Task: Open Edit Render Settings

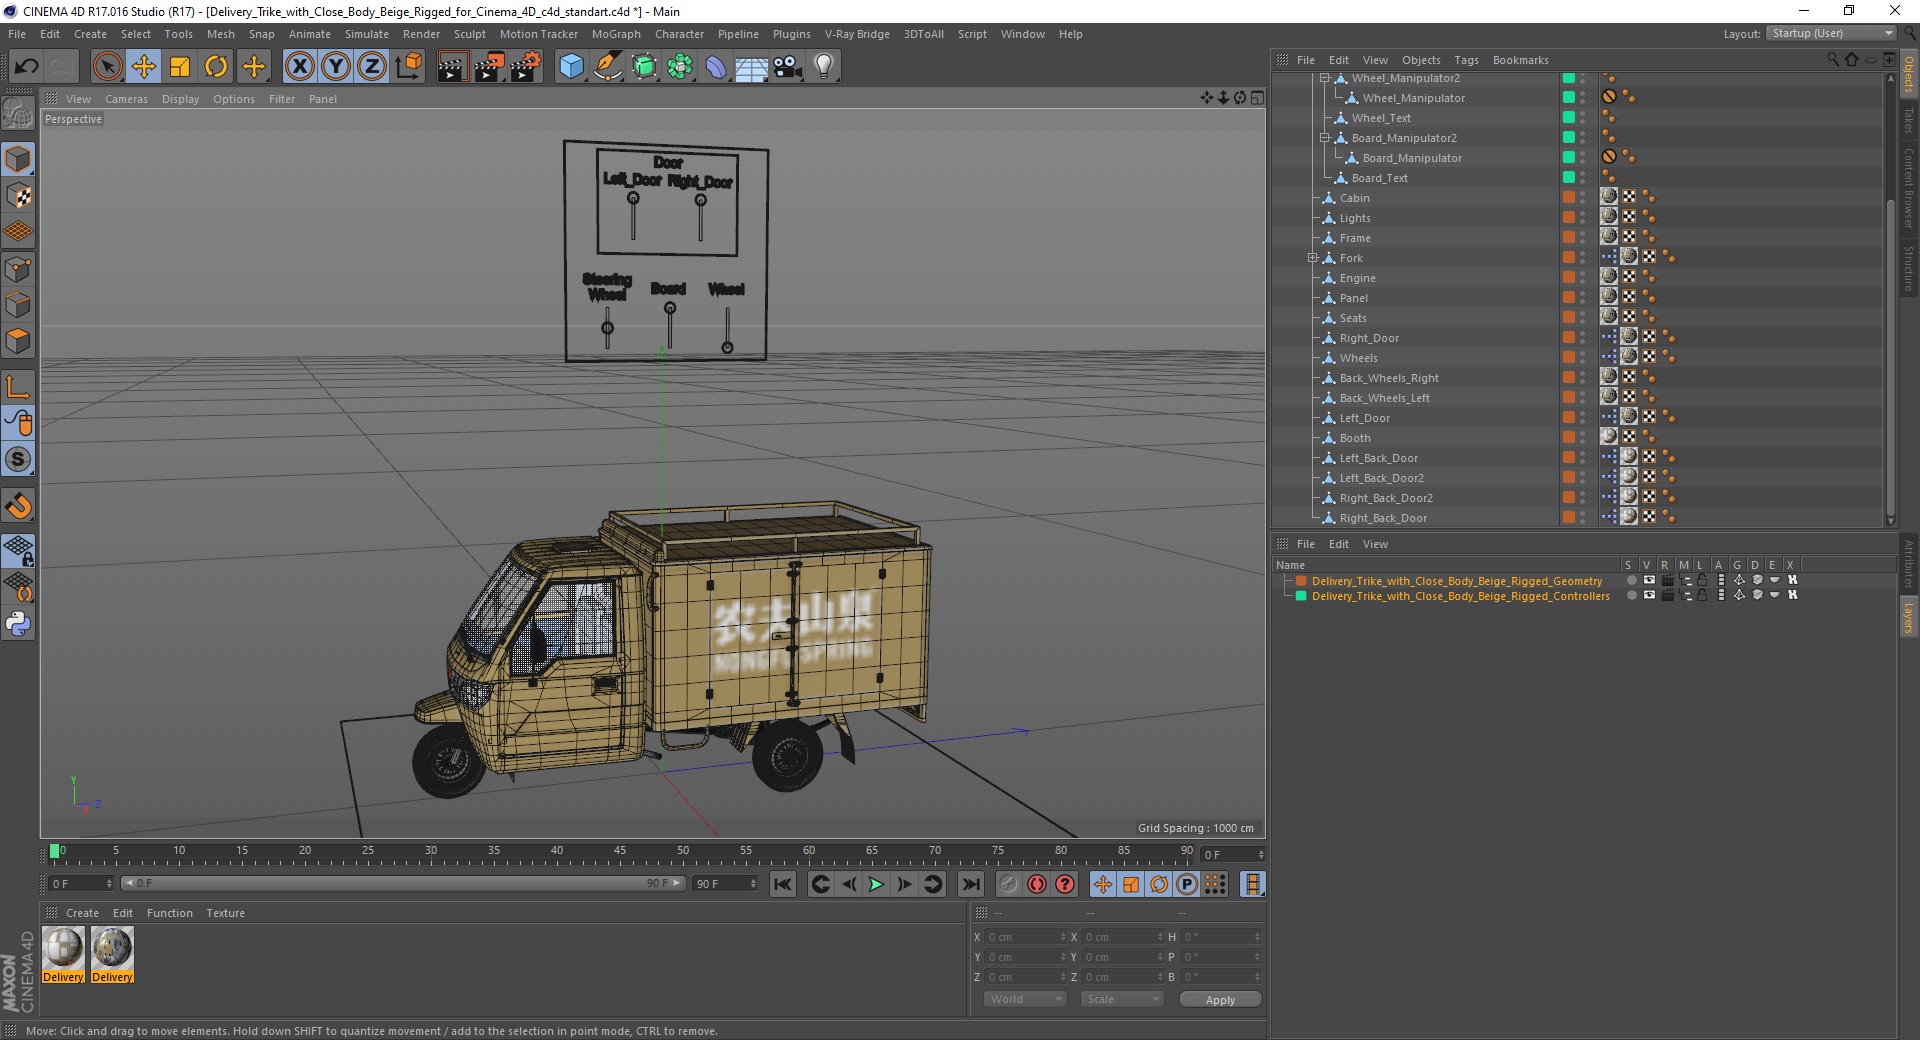Action: 526,67
